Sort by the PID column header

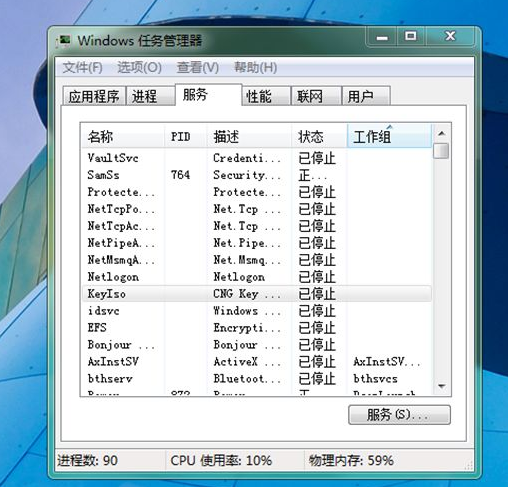[185, 136]
